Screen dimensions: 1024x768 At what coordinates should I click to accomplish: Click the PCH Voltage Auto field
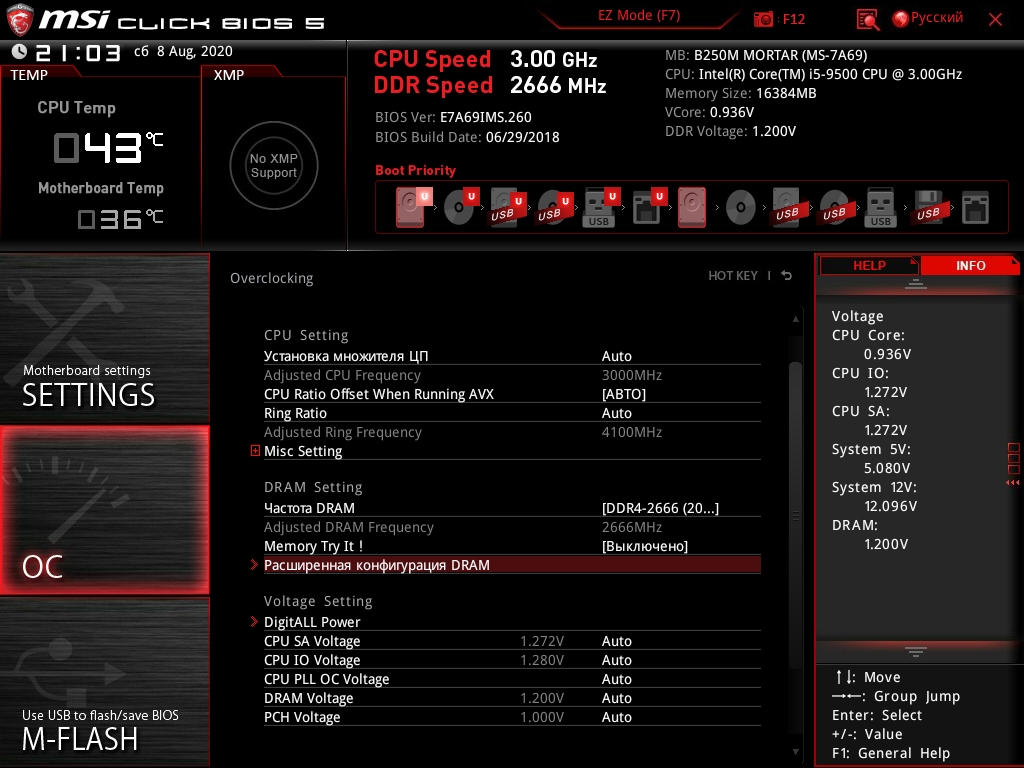(616, 716)
